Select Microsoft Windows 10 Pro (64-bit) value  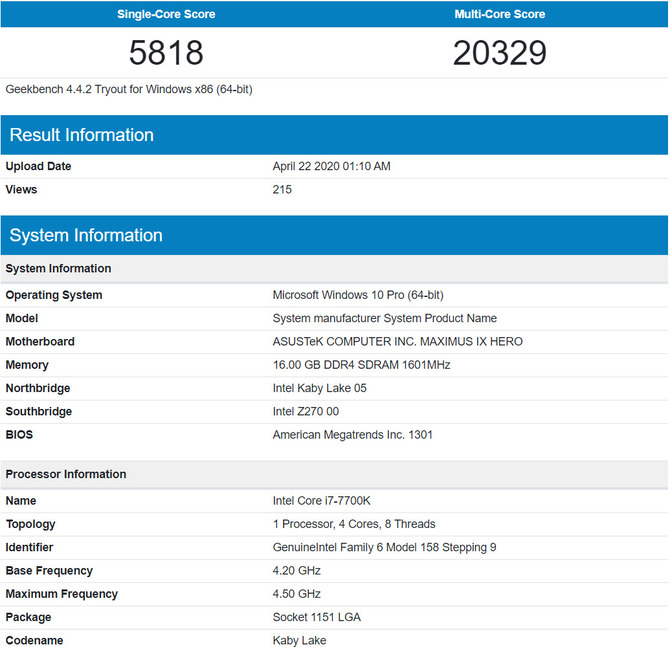click(358, 295)
